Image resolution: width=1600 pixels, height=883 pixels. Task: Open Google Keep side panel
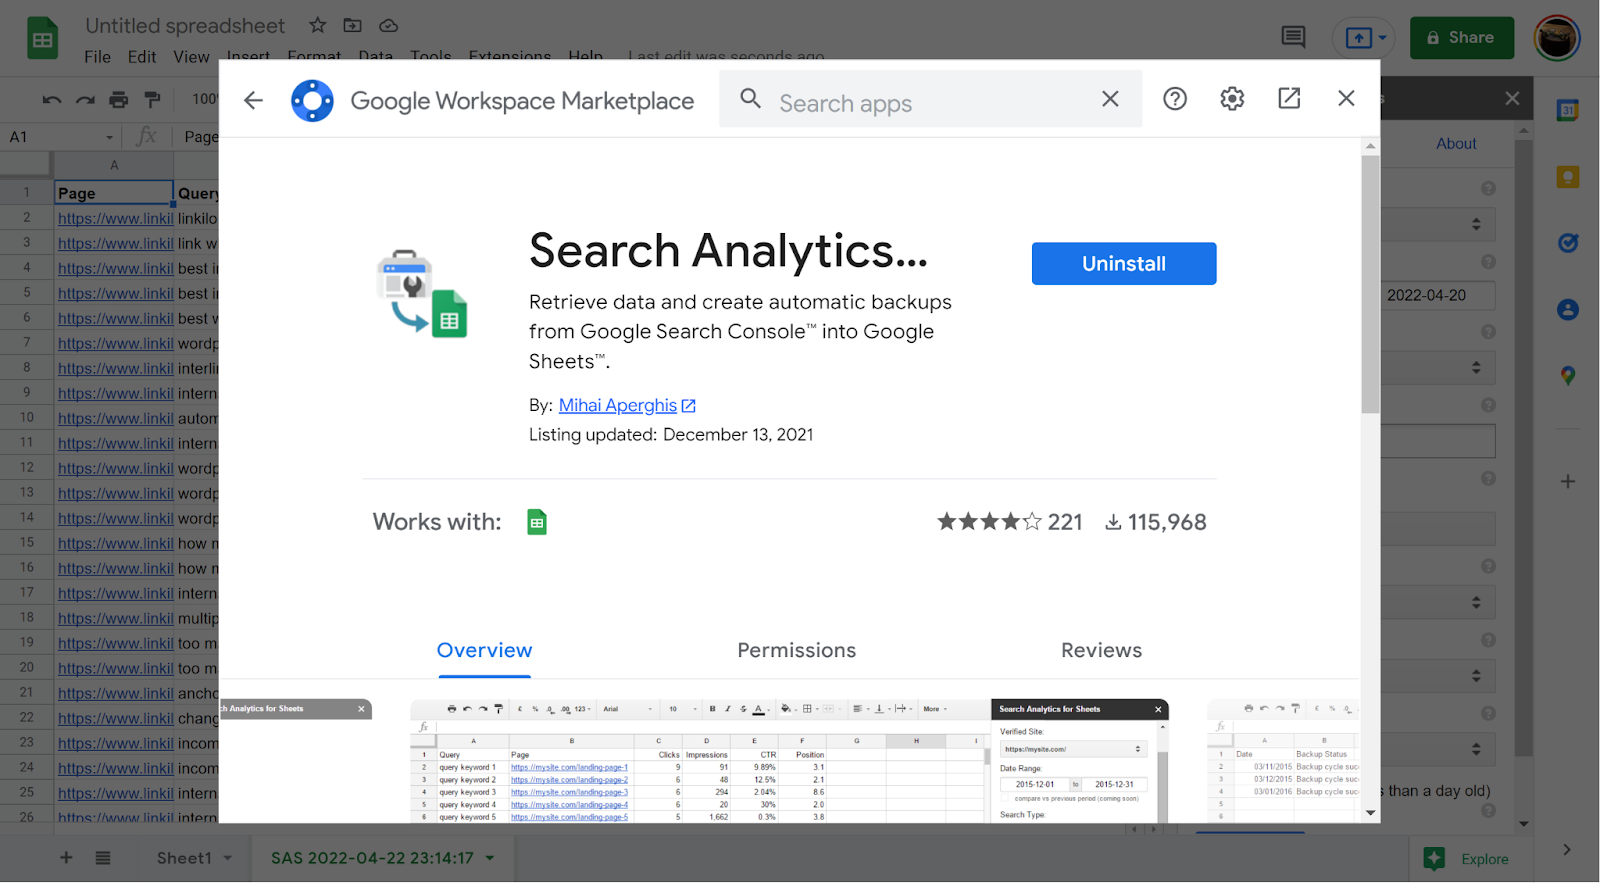tap(1568, 177)
